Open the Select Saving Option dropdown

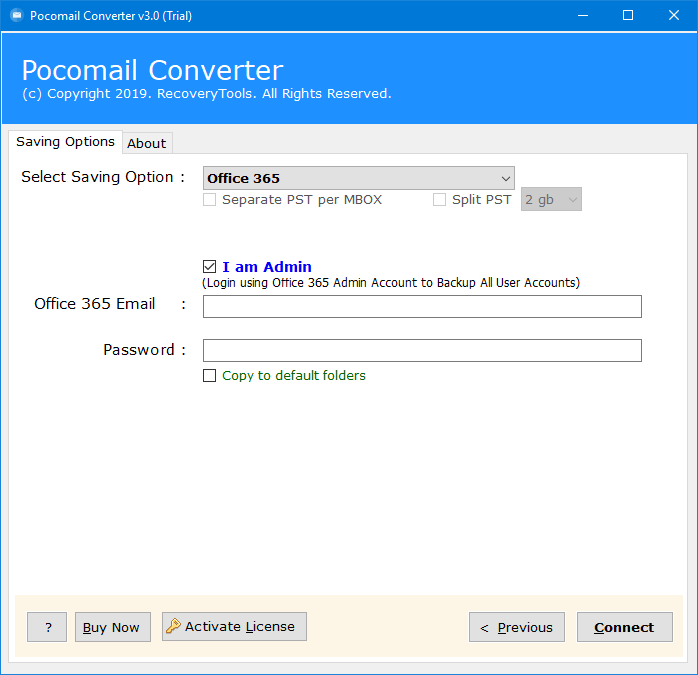click(x=358, y=178)
